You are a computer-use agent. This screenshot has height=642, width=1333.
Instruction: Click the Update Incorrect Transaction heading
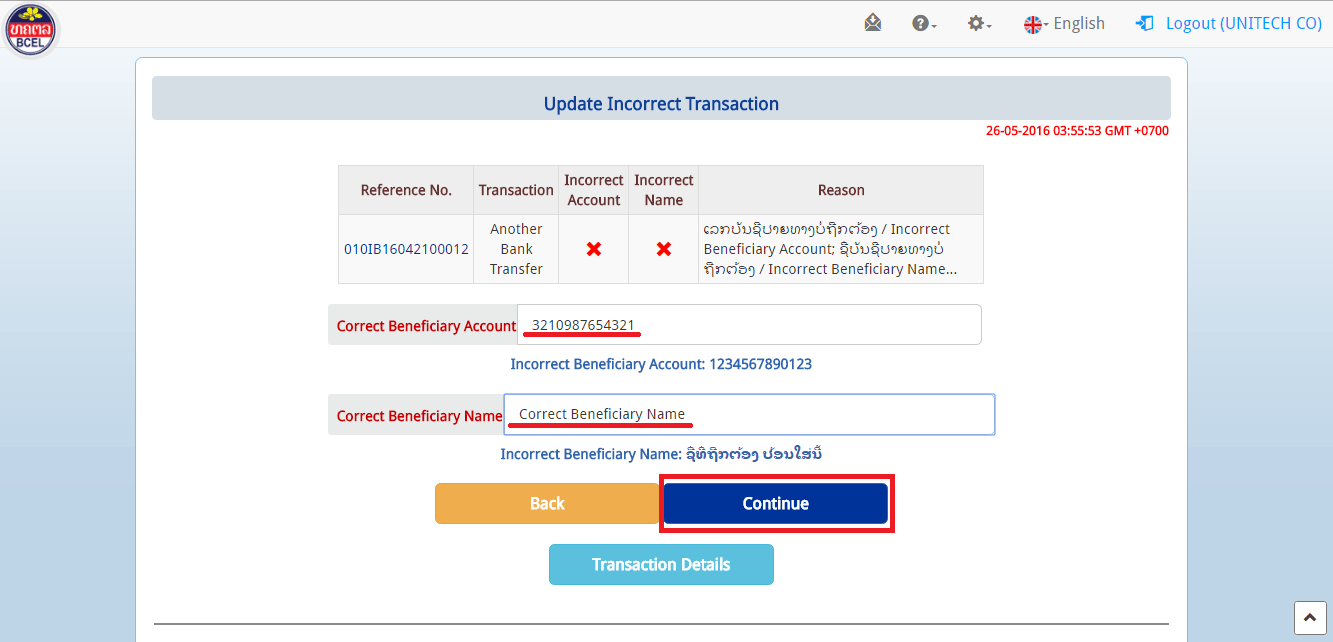[661, 104]
